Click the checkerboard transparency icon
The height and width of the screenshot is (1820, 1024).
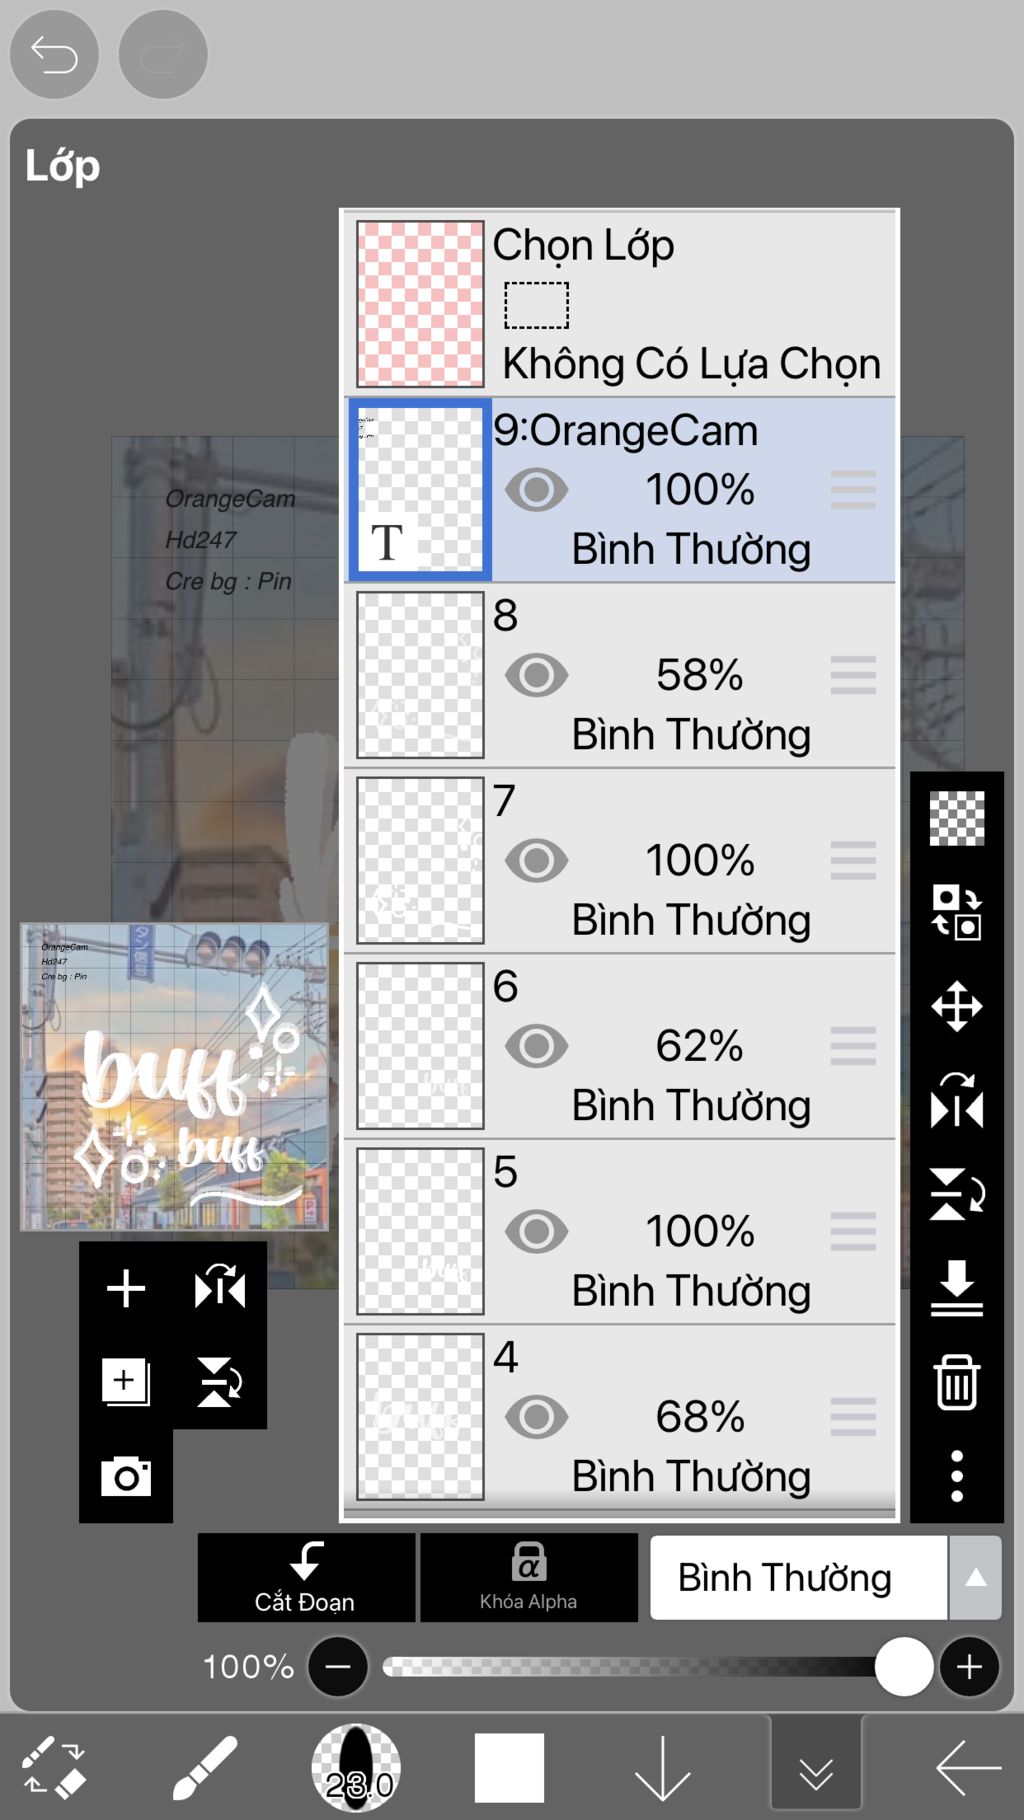(957, 818)
